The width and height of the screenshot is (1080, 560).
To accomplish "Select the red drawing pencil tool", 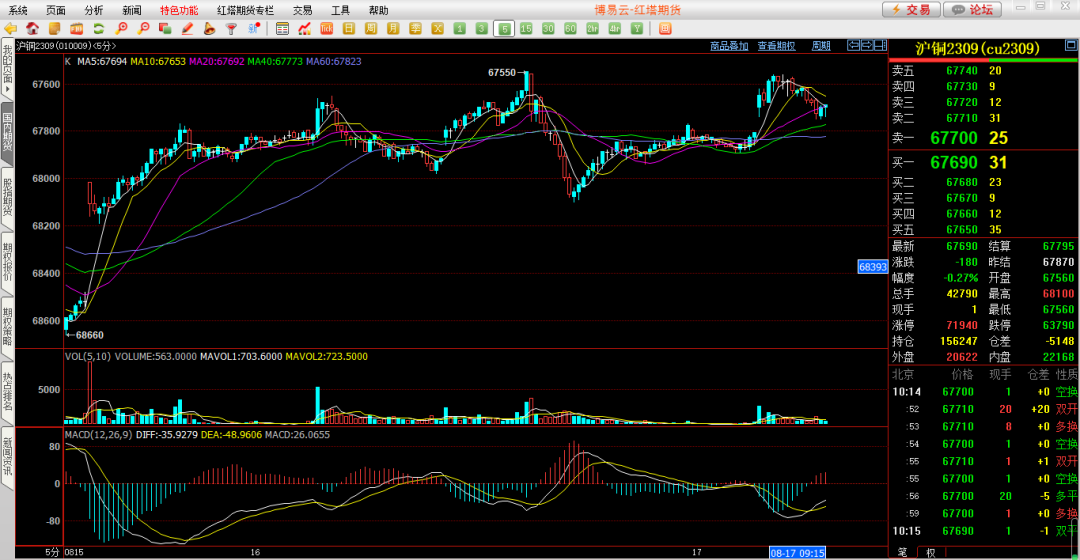I will point(187,28).
